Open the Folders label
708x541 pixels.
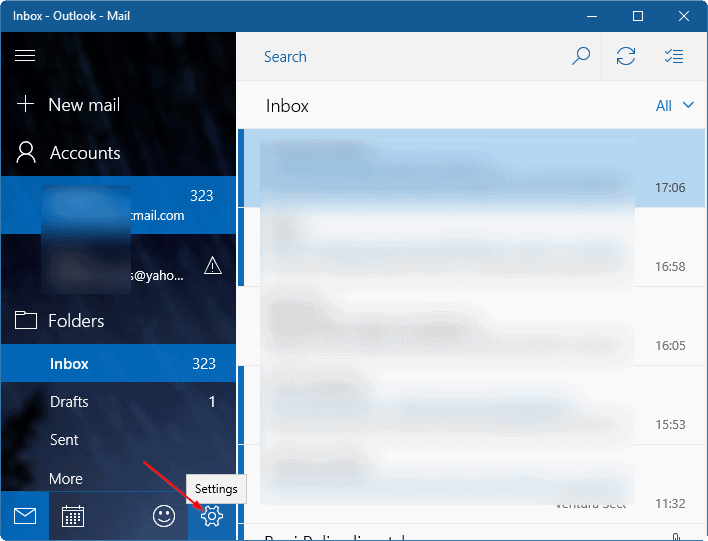(x=76, y=321)
